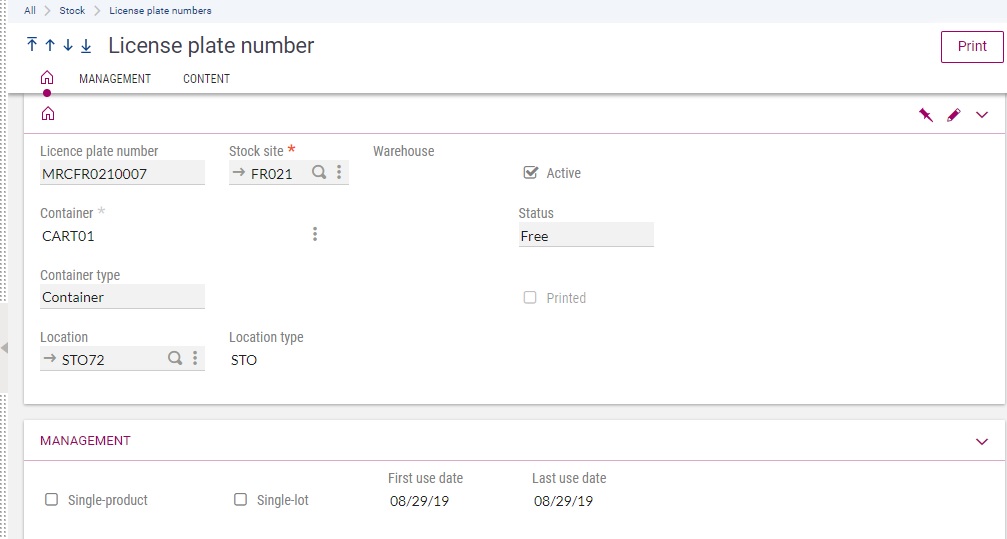
Task: Open License plate numbers breadcrumb link
Action: tap(160, 10)
